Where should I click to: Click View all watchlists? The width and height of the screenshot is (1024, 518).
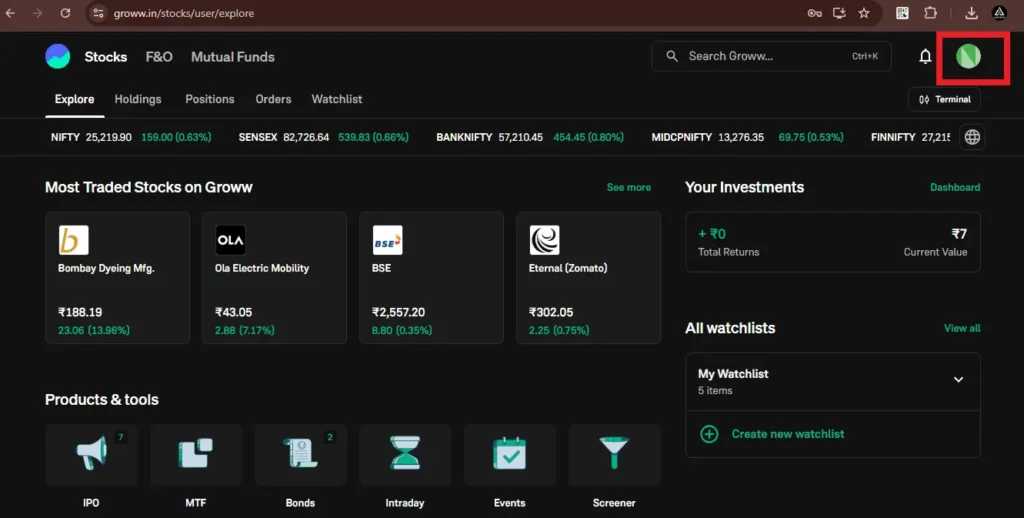click(x=962, y=329)
